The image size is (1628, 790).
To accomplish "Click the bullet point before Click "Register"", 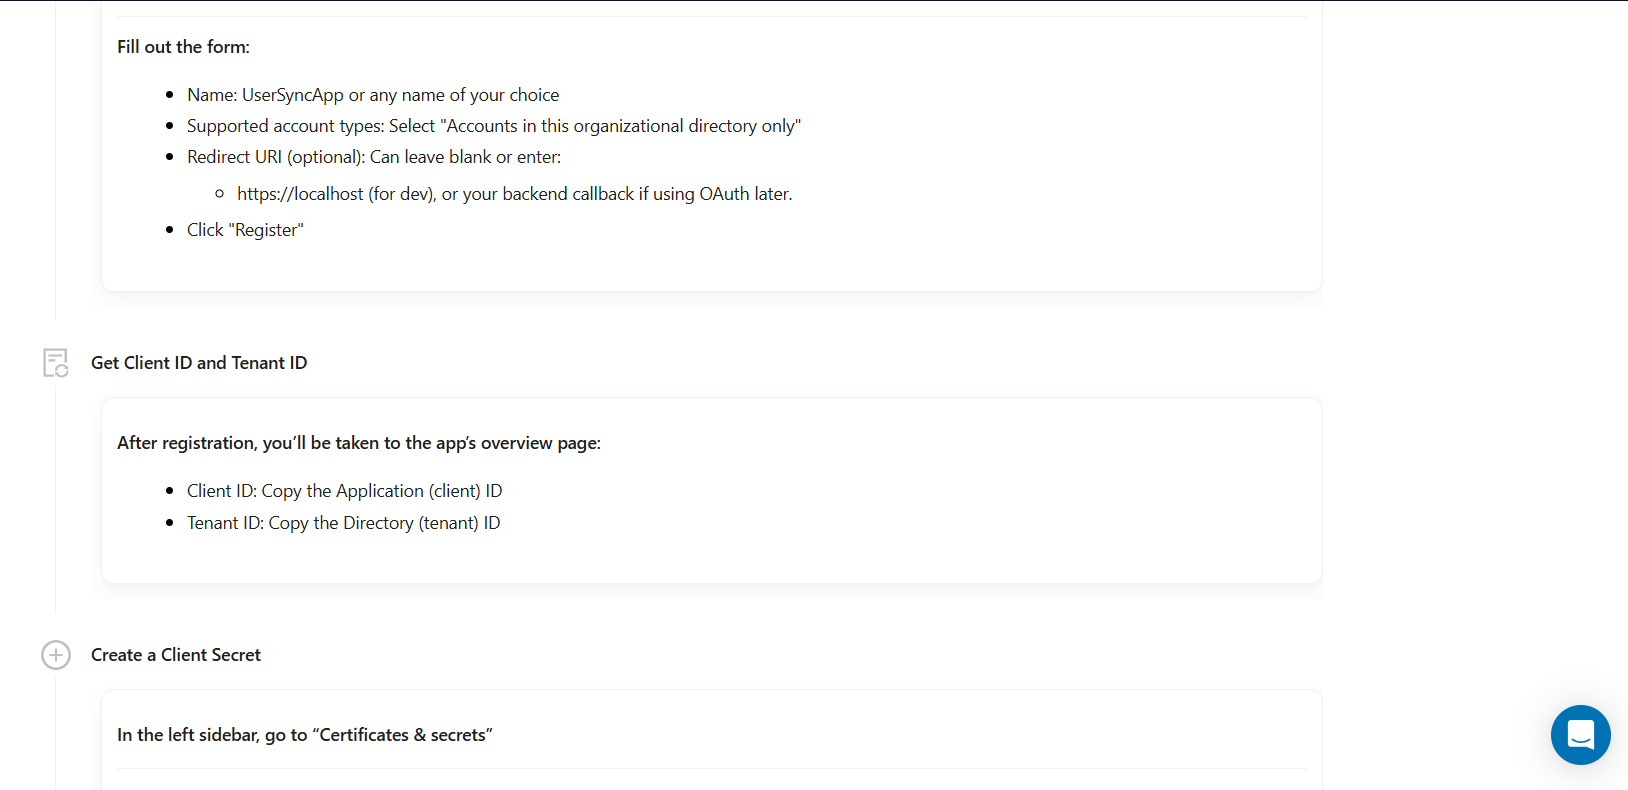I will pyautogui.click(x=170, y=230).
